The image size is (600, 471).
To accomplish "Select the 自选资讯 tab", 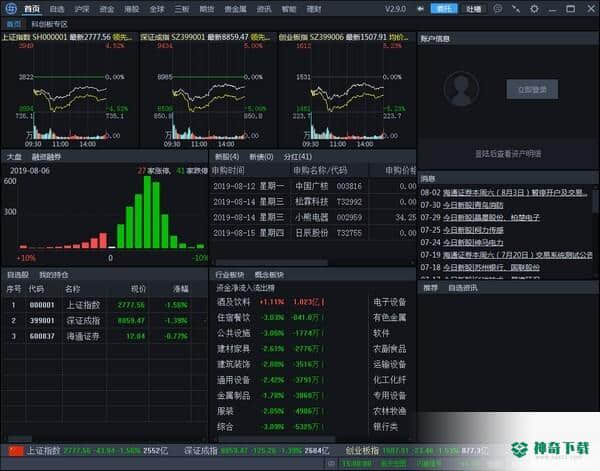I will pos(463,288).
